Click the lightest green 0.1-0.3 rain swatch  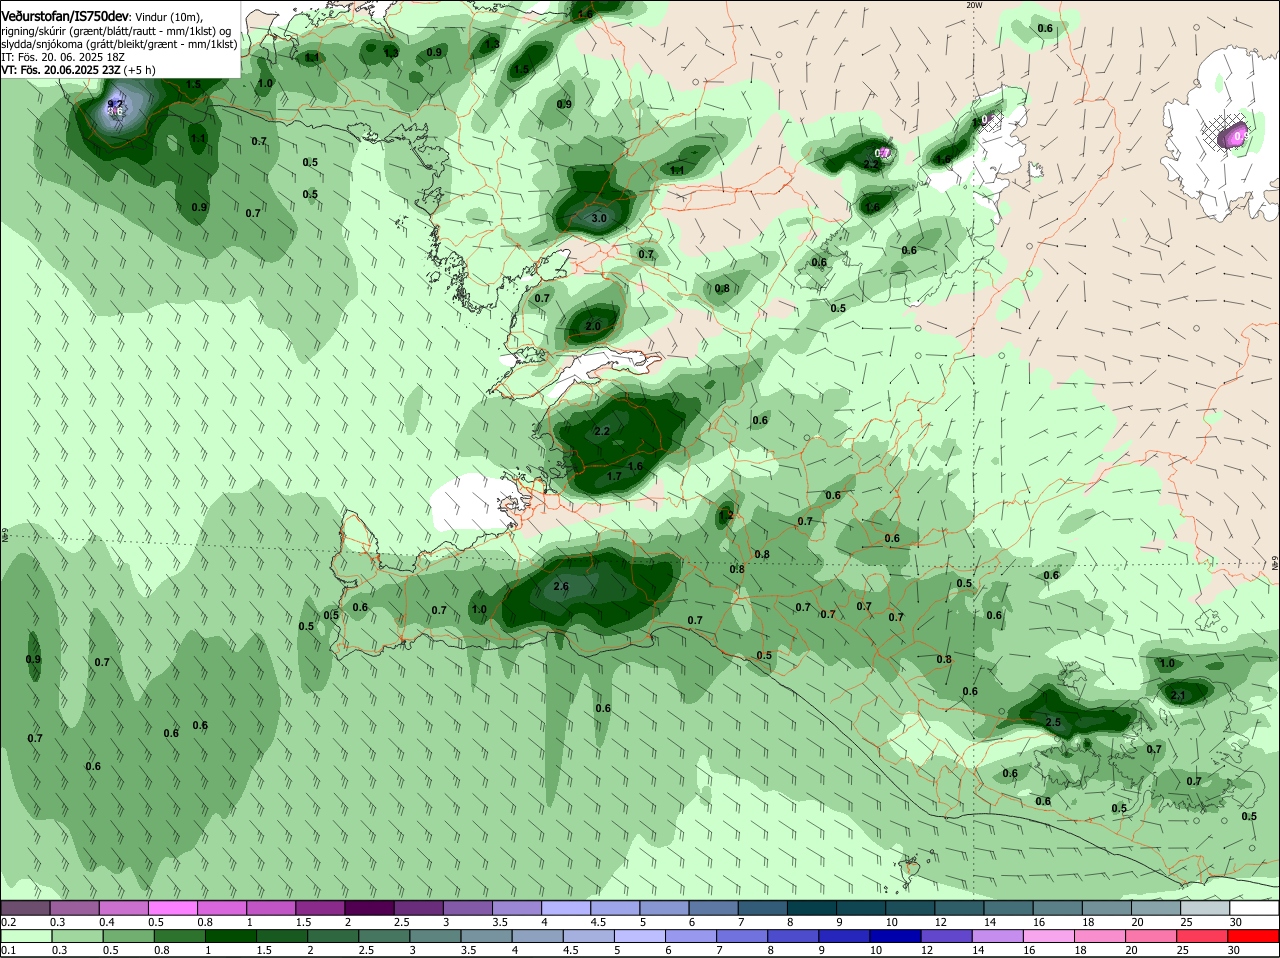25,937
